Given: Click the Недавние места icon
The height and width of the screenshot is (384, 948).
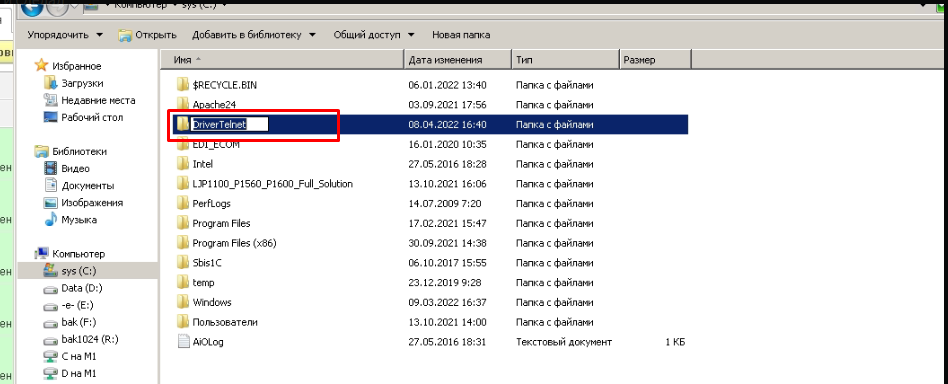Looking at the screenshot, I should tap(51, 100).
